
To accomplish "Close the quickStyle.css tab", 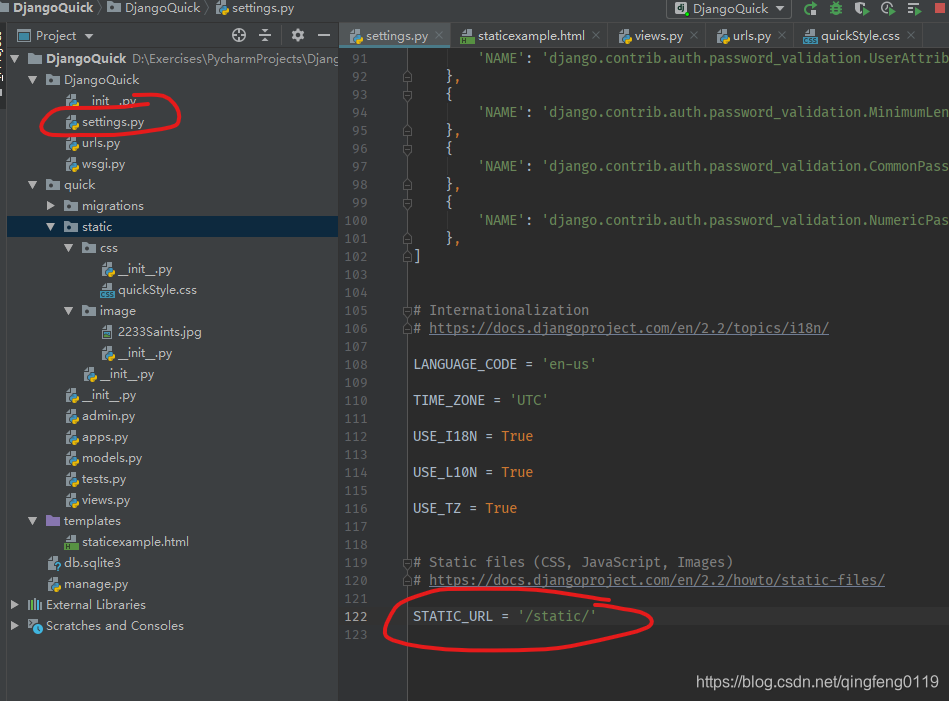I will (x=911, y=35).
